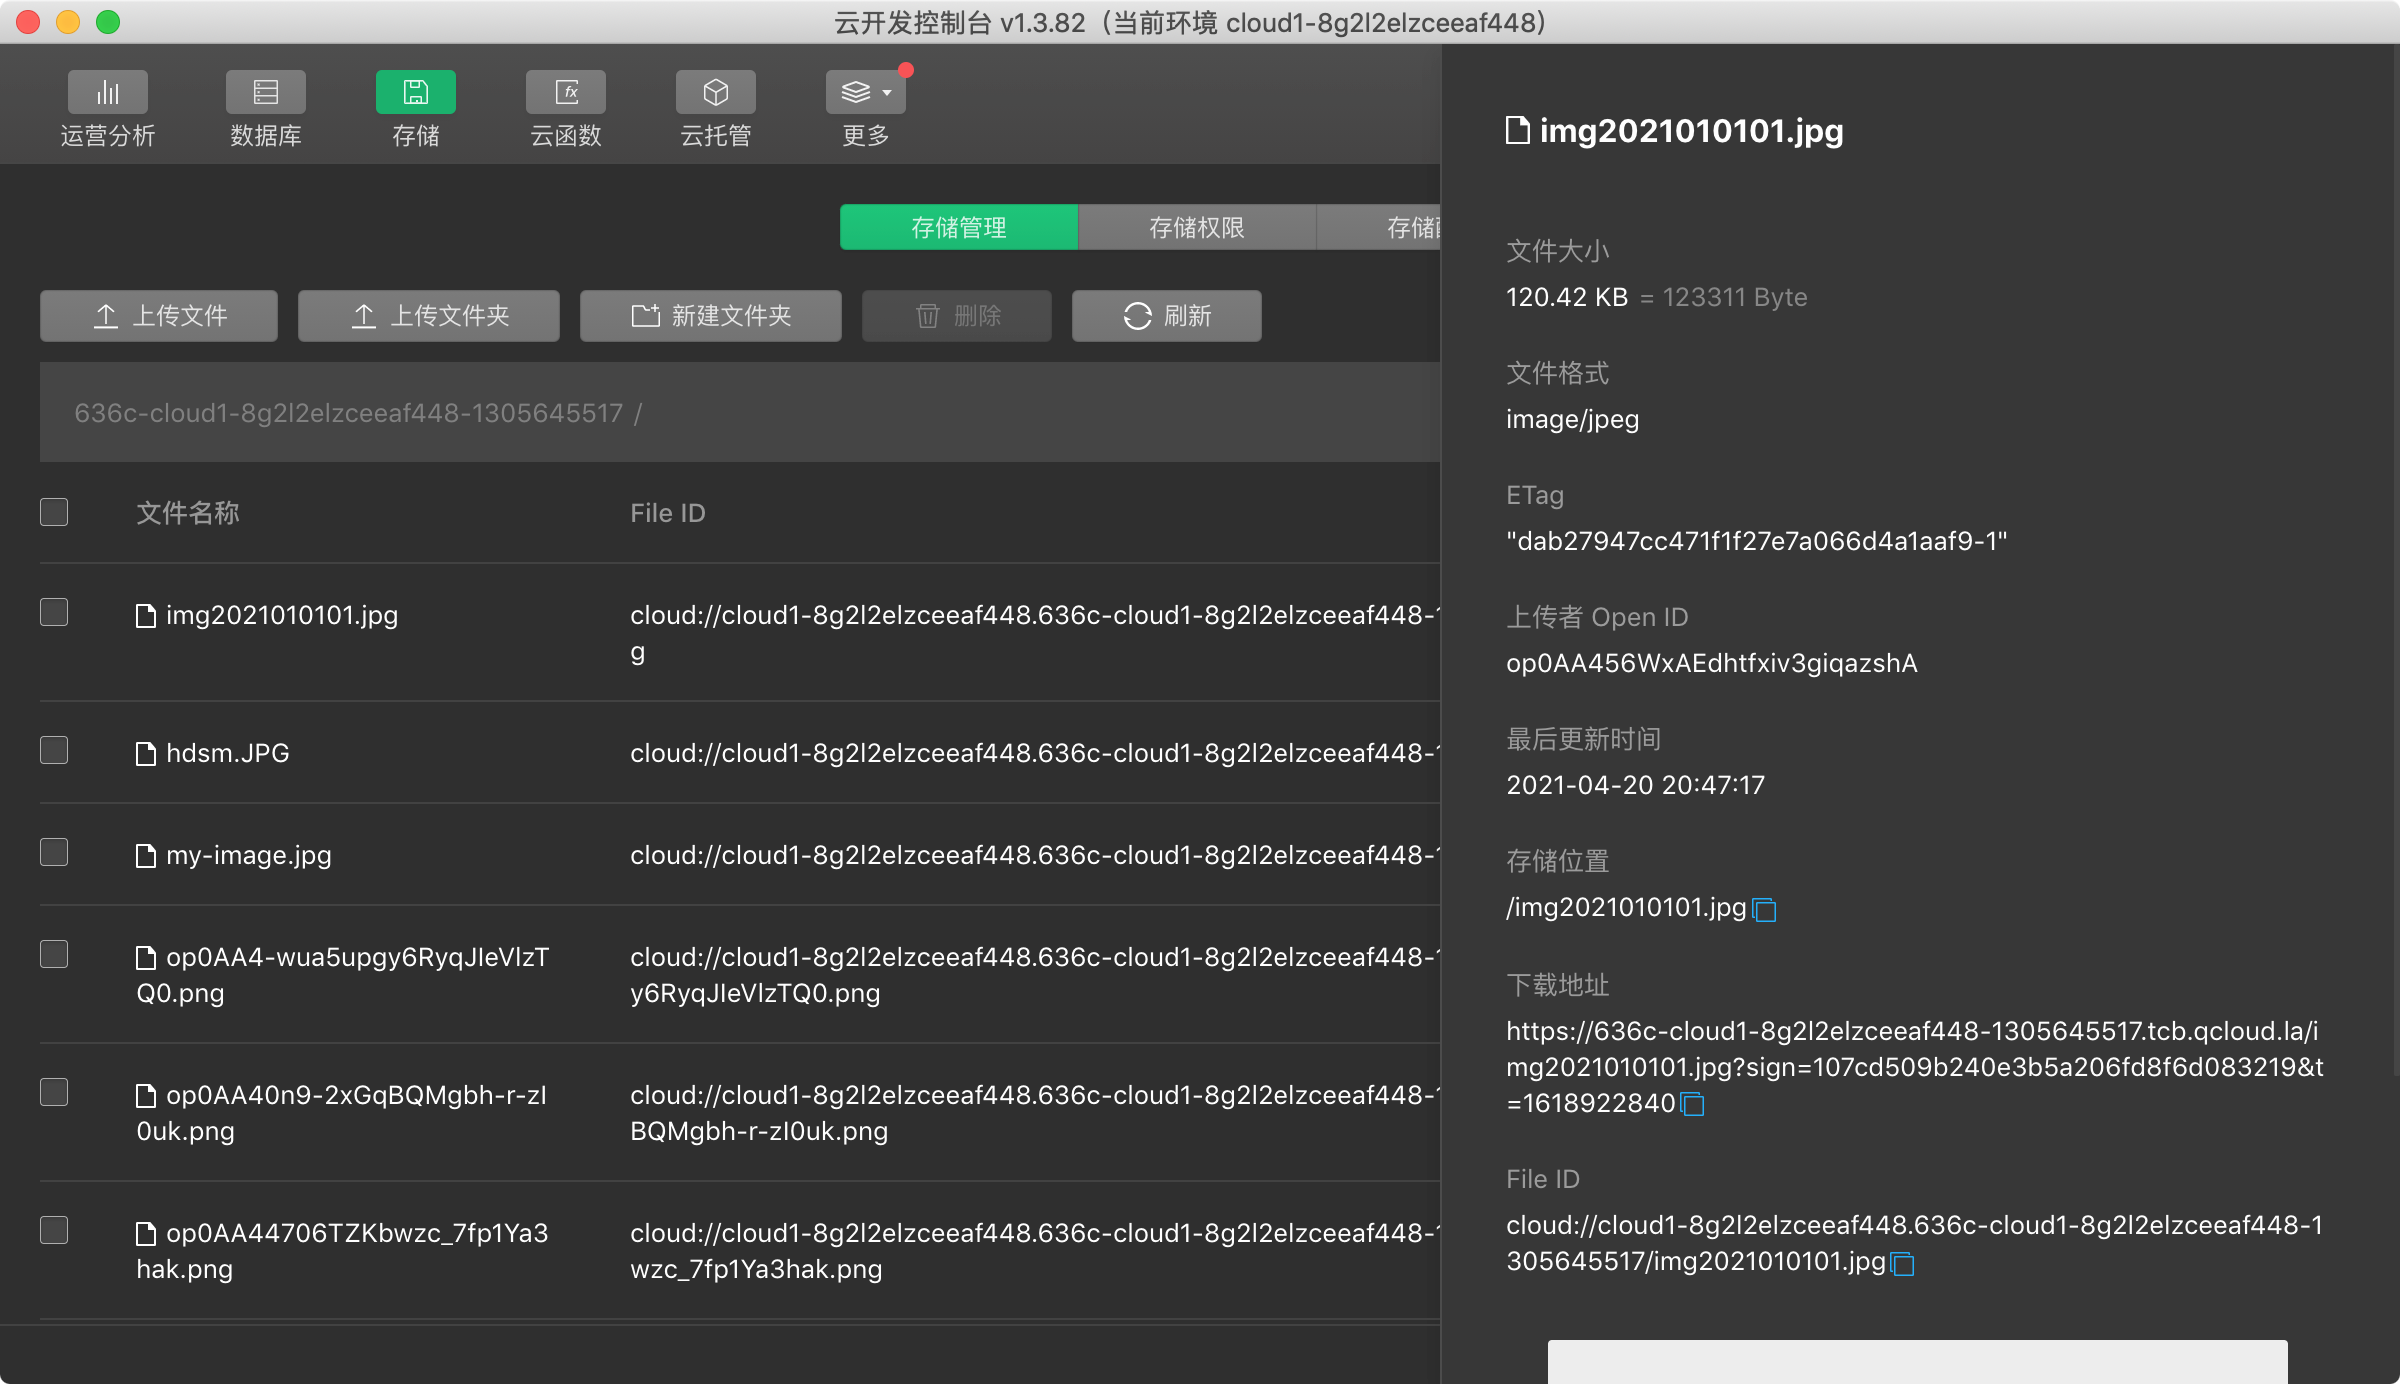2400x1384 pixels.
Task: Open the 云函数 cloud functions icon
Action: (565, 93)
